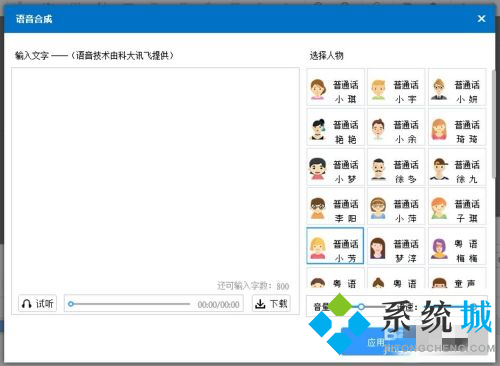
Task: Close the 语音合成 dialog
Action: click(x=481, y=19)
